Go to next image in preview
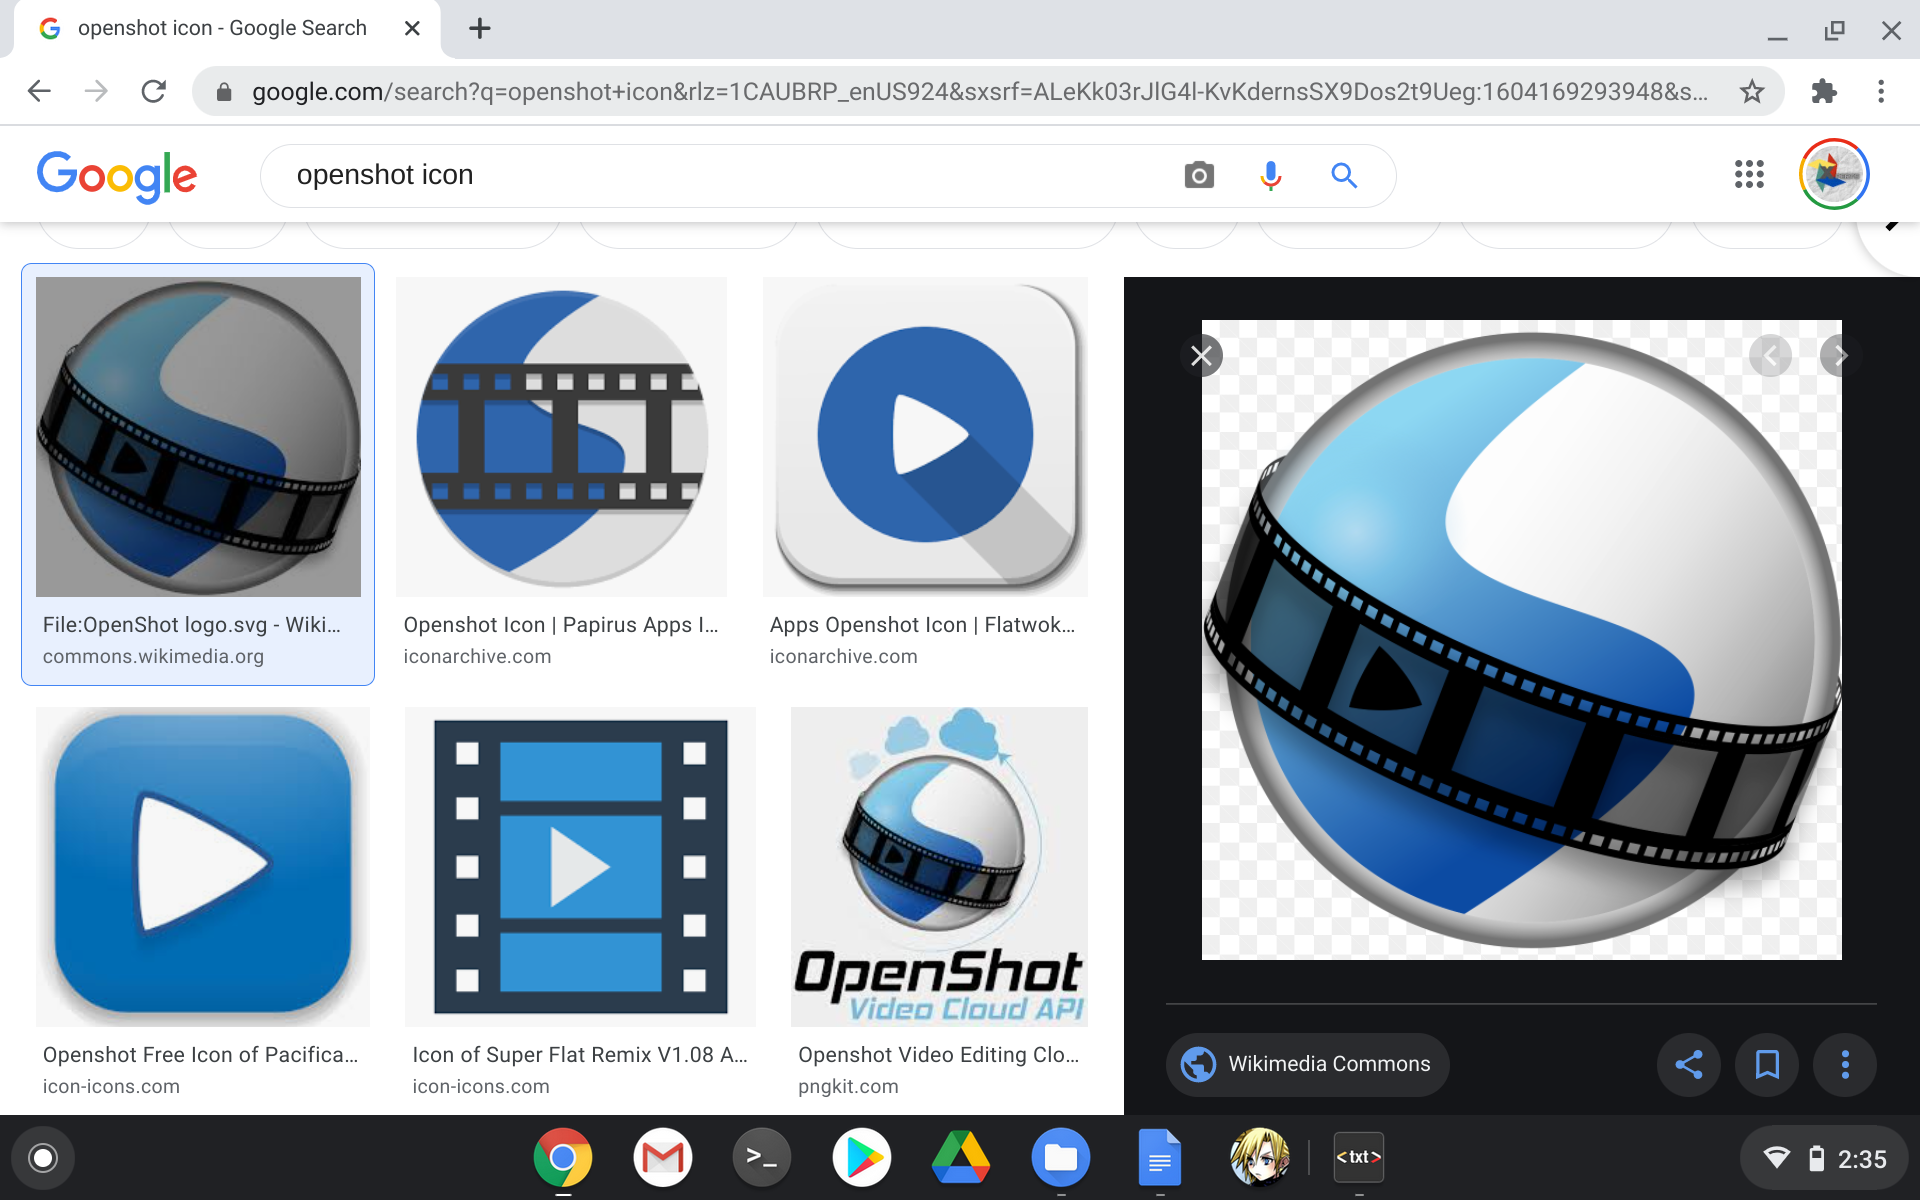 [1840, 355]
